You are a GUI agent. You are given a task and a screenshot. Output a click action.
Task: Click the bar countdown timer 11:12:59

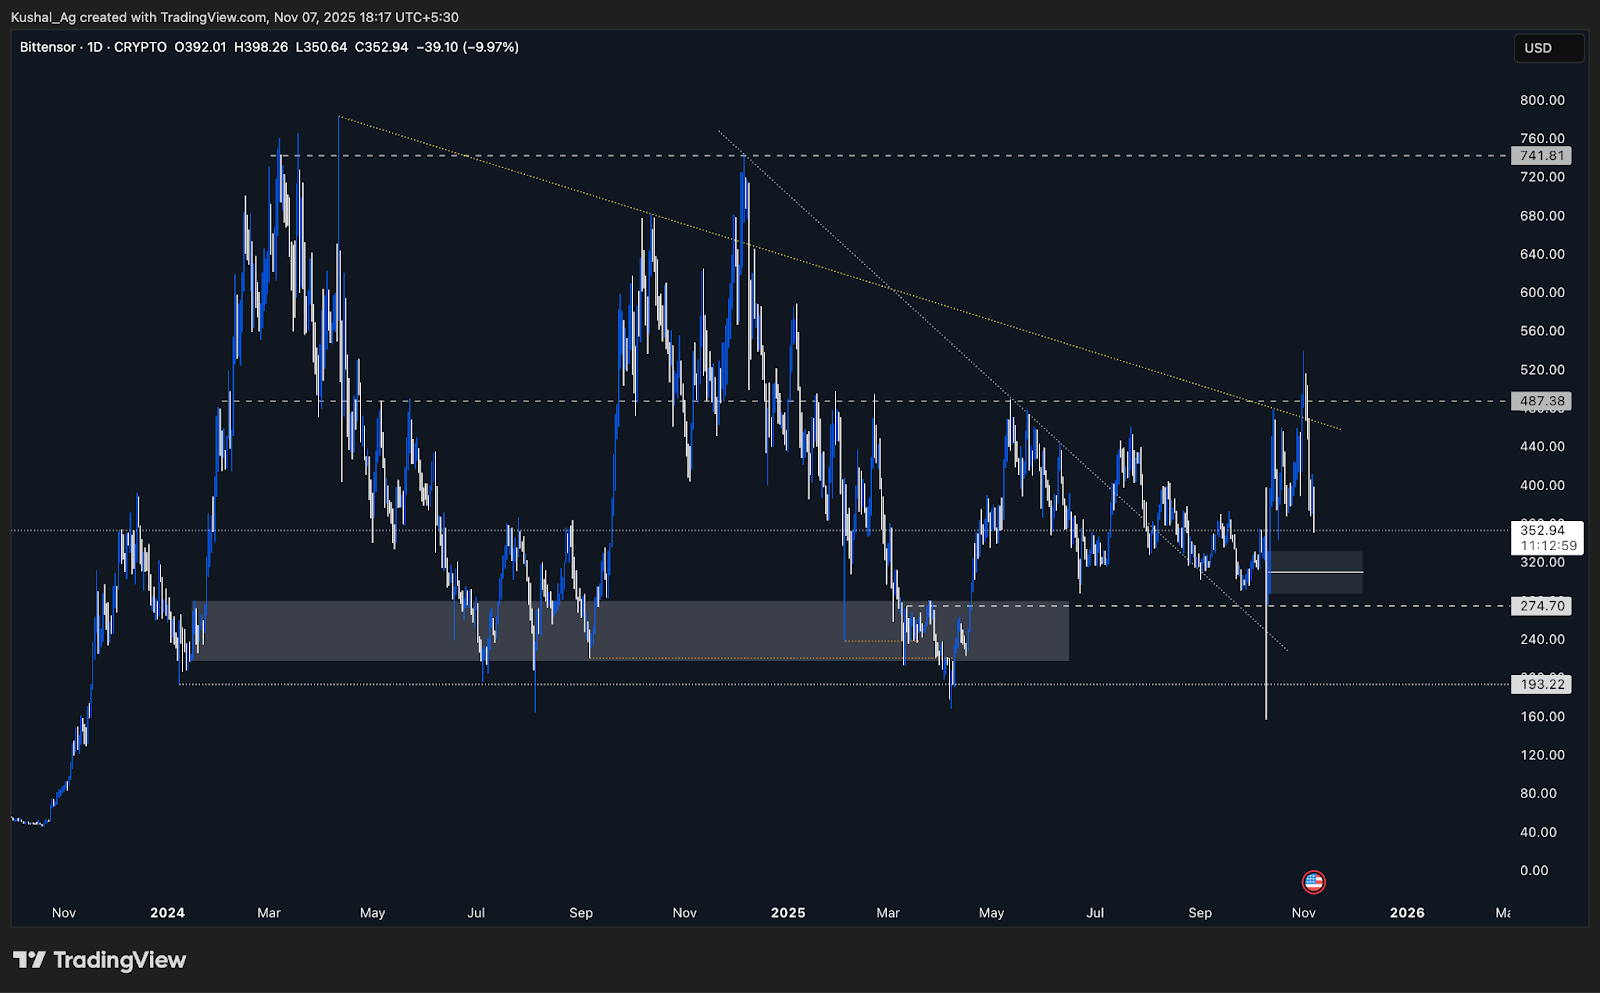point(1548,546)
